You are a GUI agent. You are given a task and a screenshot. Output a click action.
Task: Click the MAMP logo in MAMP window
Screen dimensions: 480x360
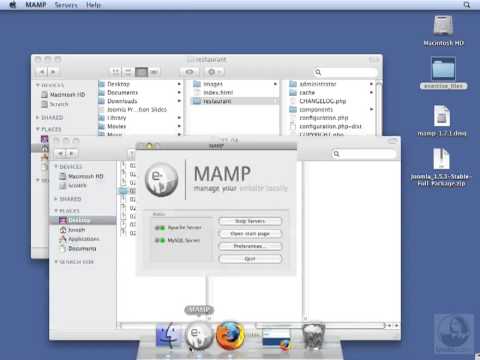[161, 179]
